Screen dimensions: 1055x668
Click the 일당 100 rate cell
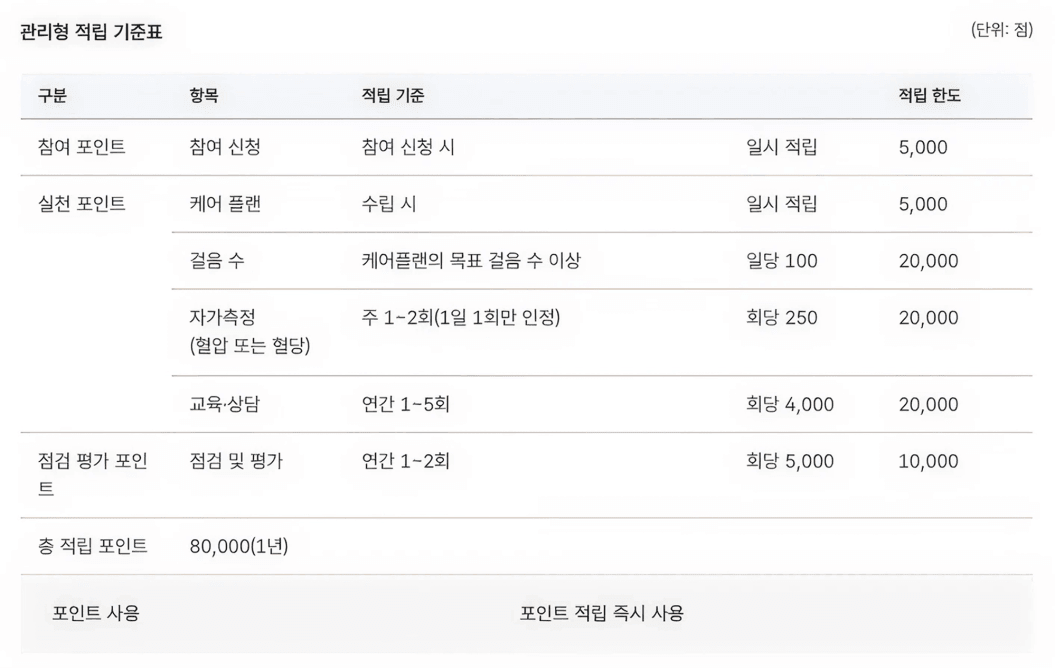pos(782,261)
